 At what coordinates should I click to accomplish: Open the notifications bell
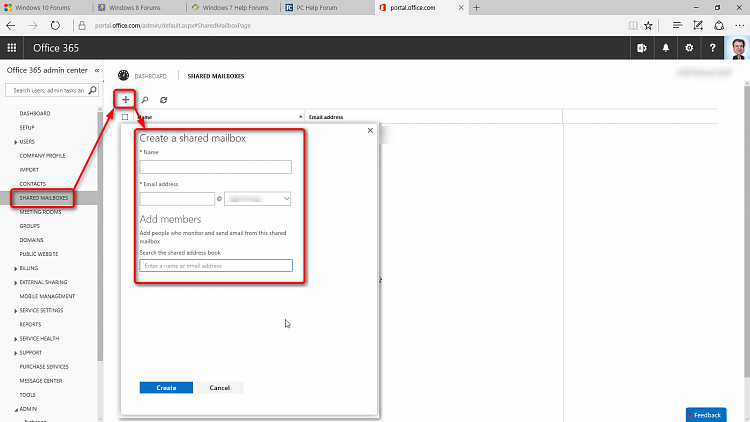[x=665, y=48]
